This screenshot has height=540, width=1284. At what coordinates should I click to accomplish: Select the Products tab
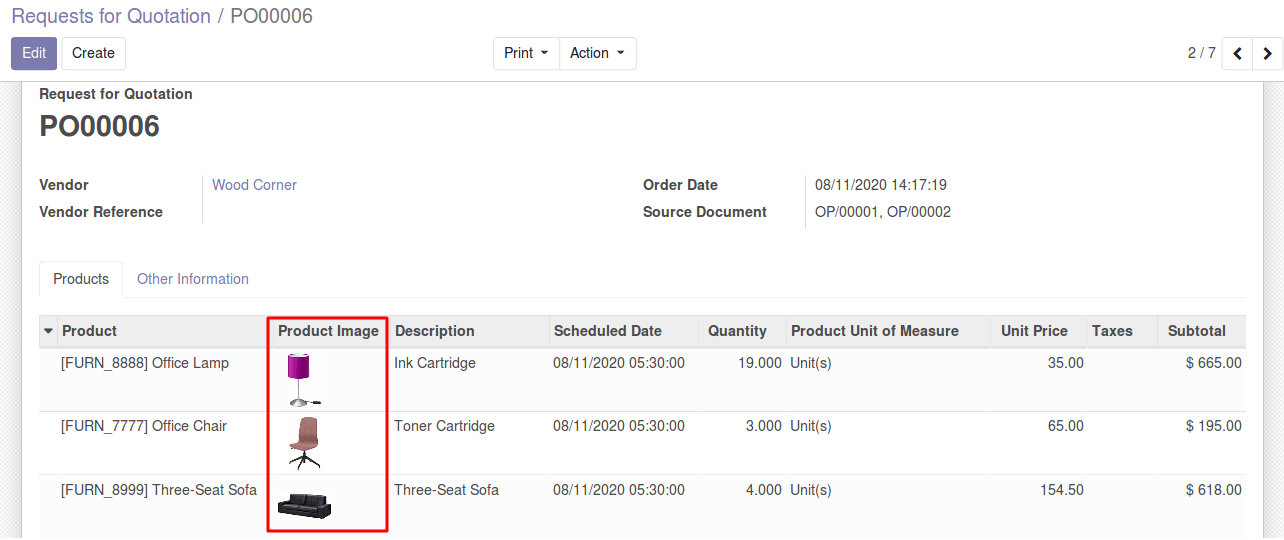[x=81, y=279]
